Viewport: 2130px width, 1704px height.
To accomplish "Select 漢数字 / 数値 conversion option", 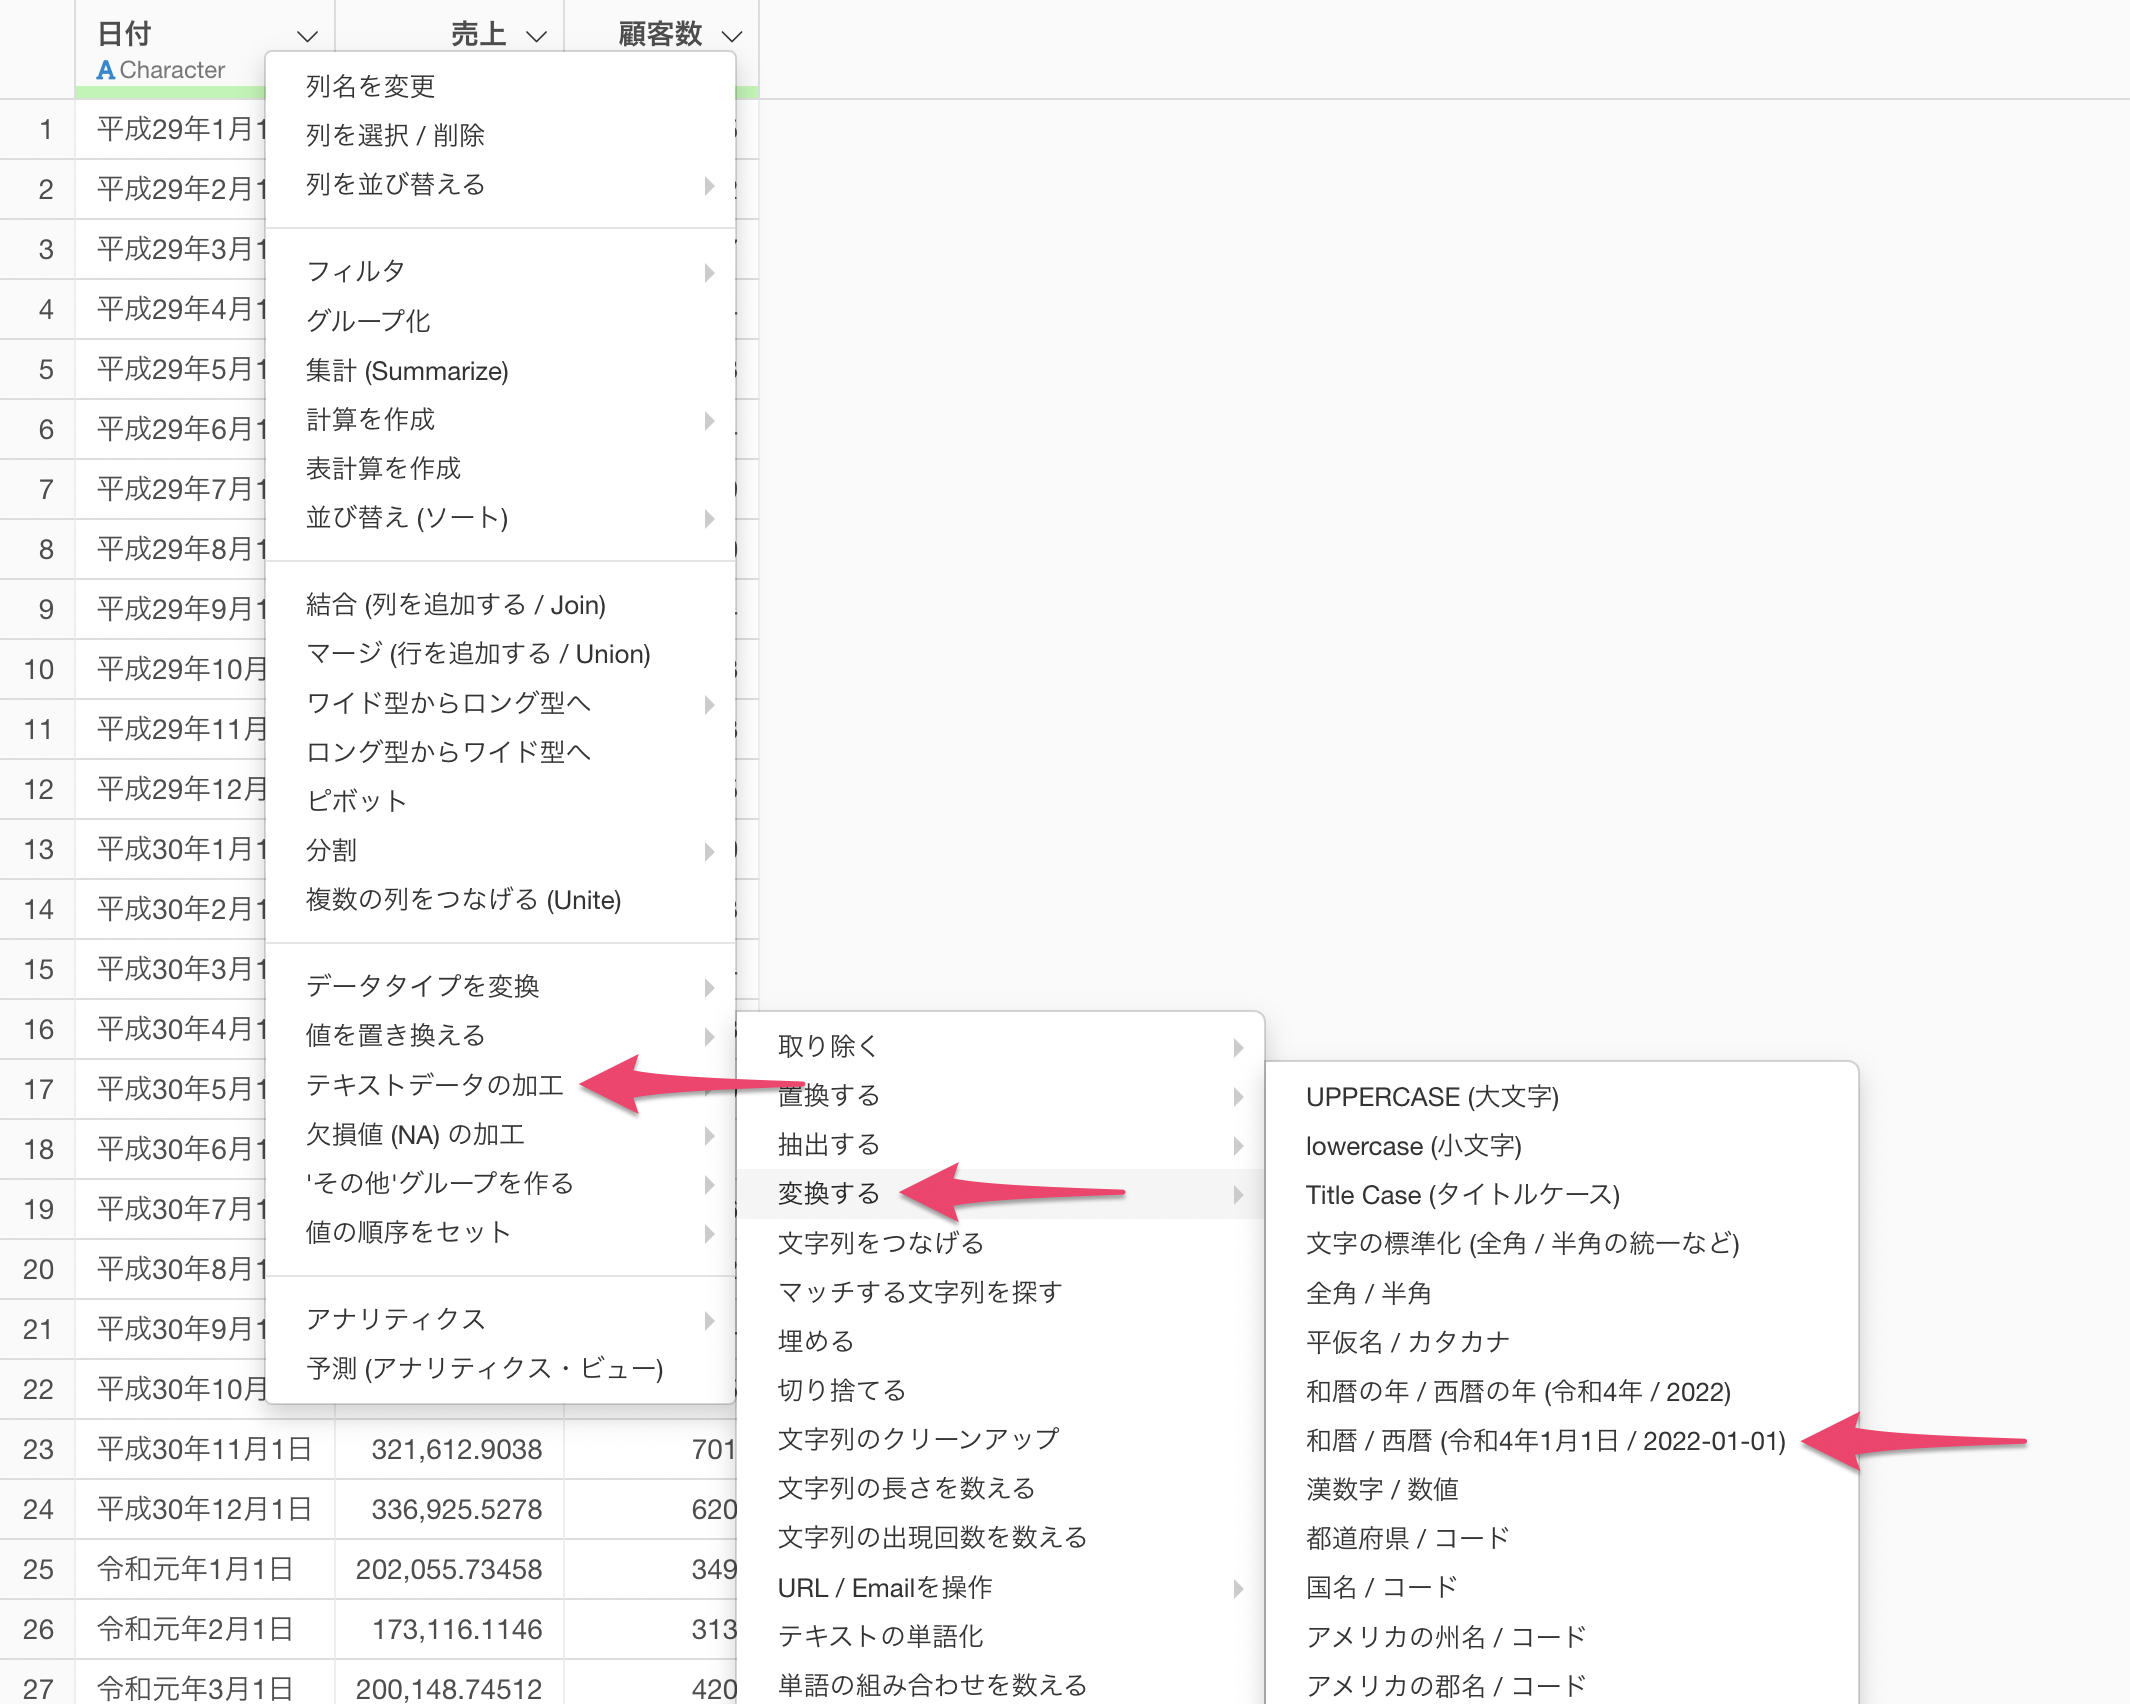I will pyautogui.click(x=1562, y=1489).
